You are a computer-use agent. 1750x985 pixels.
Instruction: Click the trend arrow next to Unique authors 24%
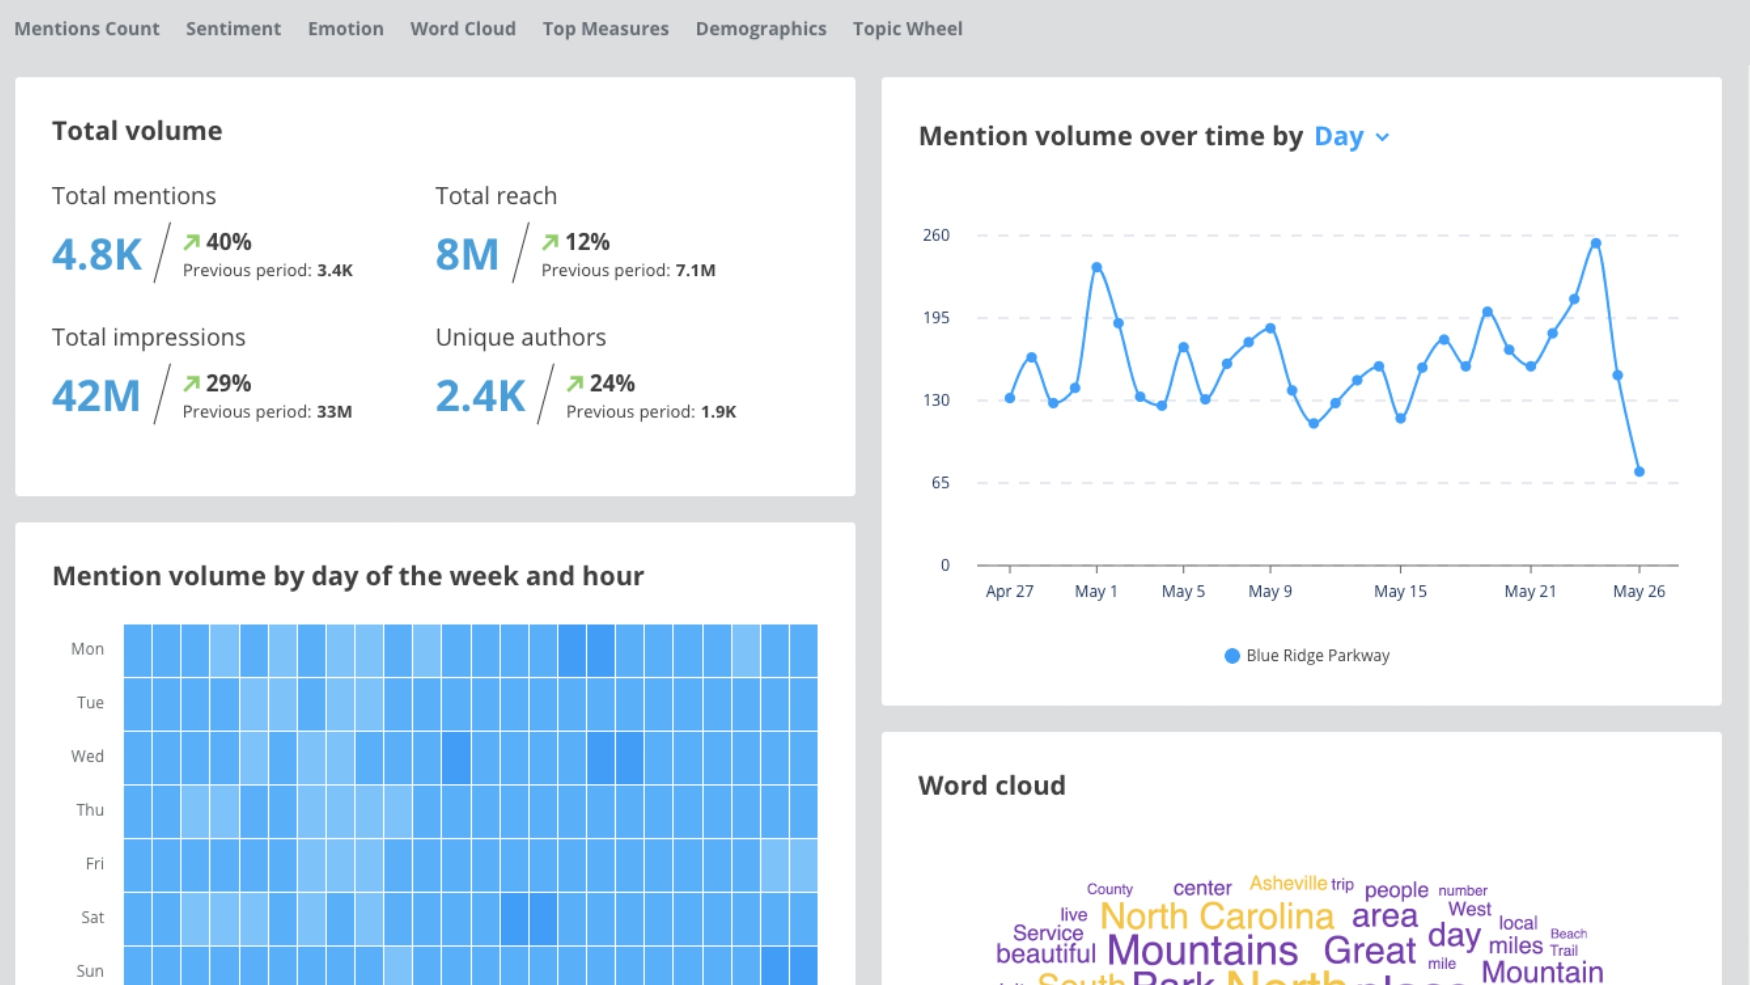point(575,382)
